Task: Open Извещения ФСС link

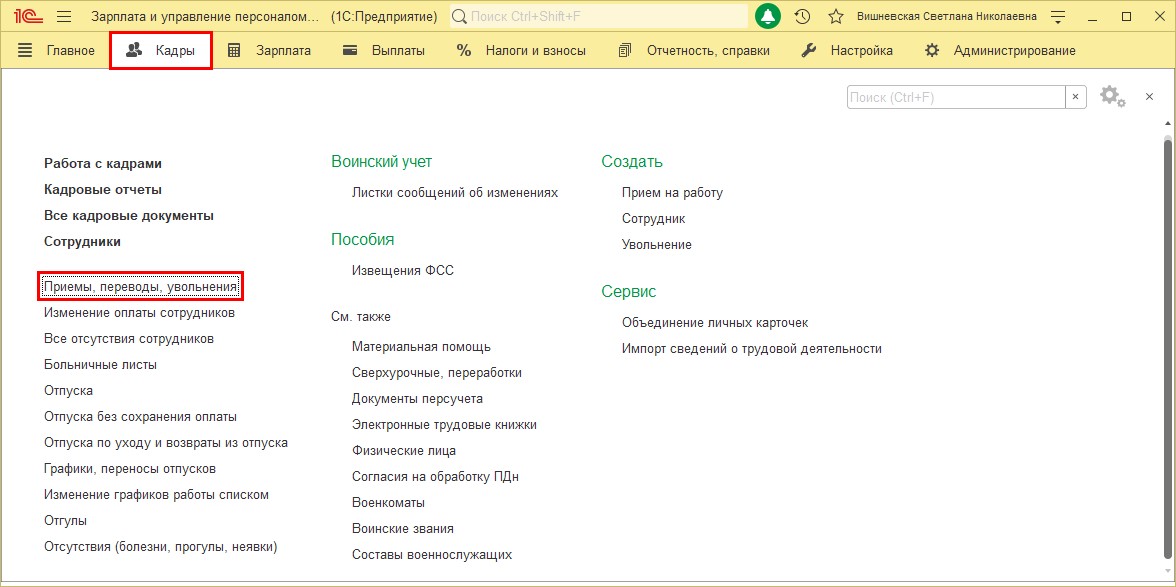Action: pos(403,271)
